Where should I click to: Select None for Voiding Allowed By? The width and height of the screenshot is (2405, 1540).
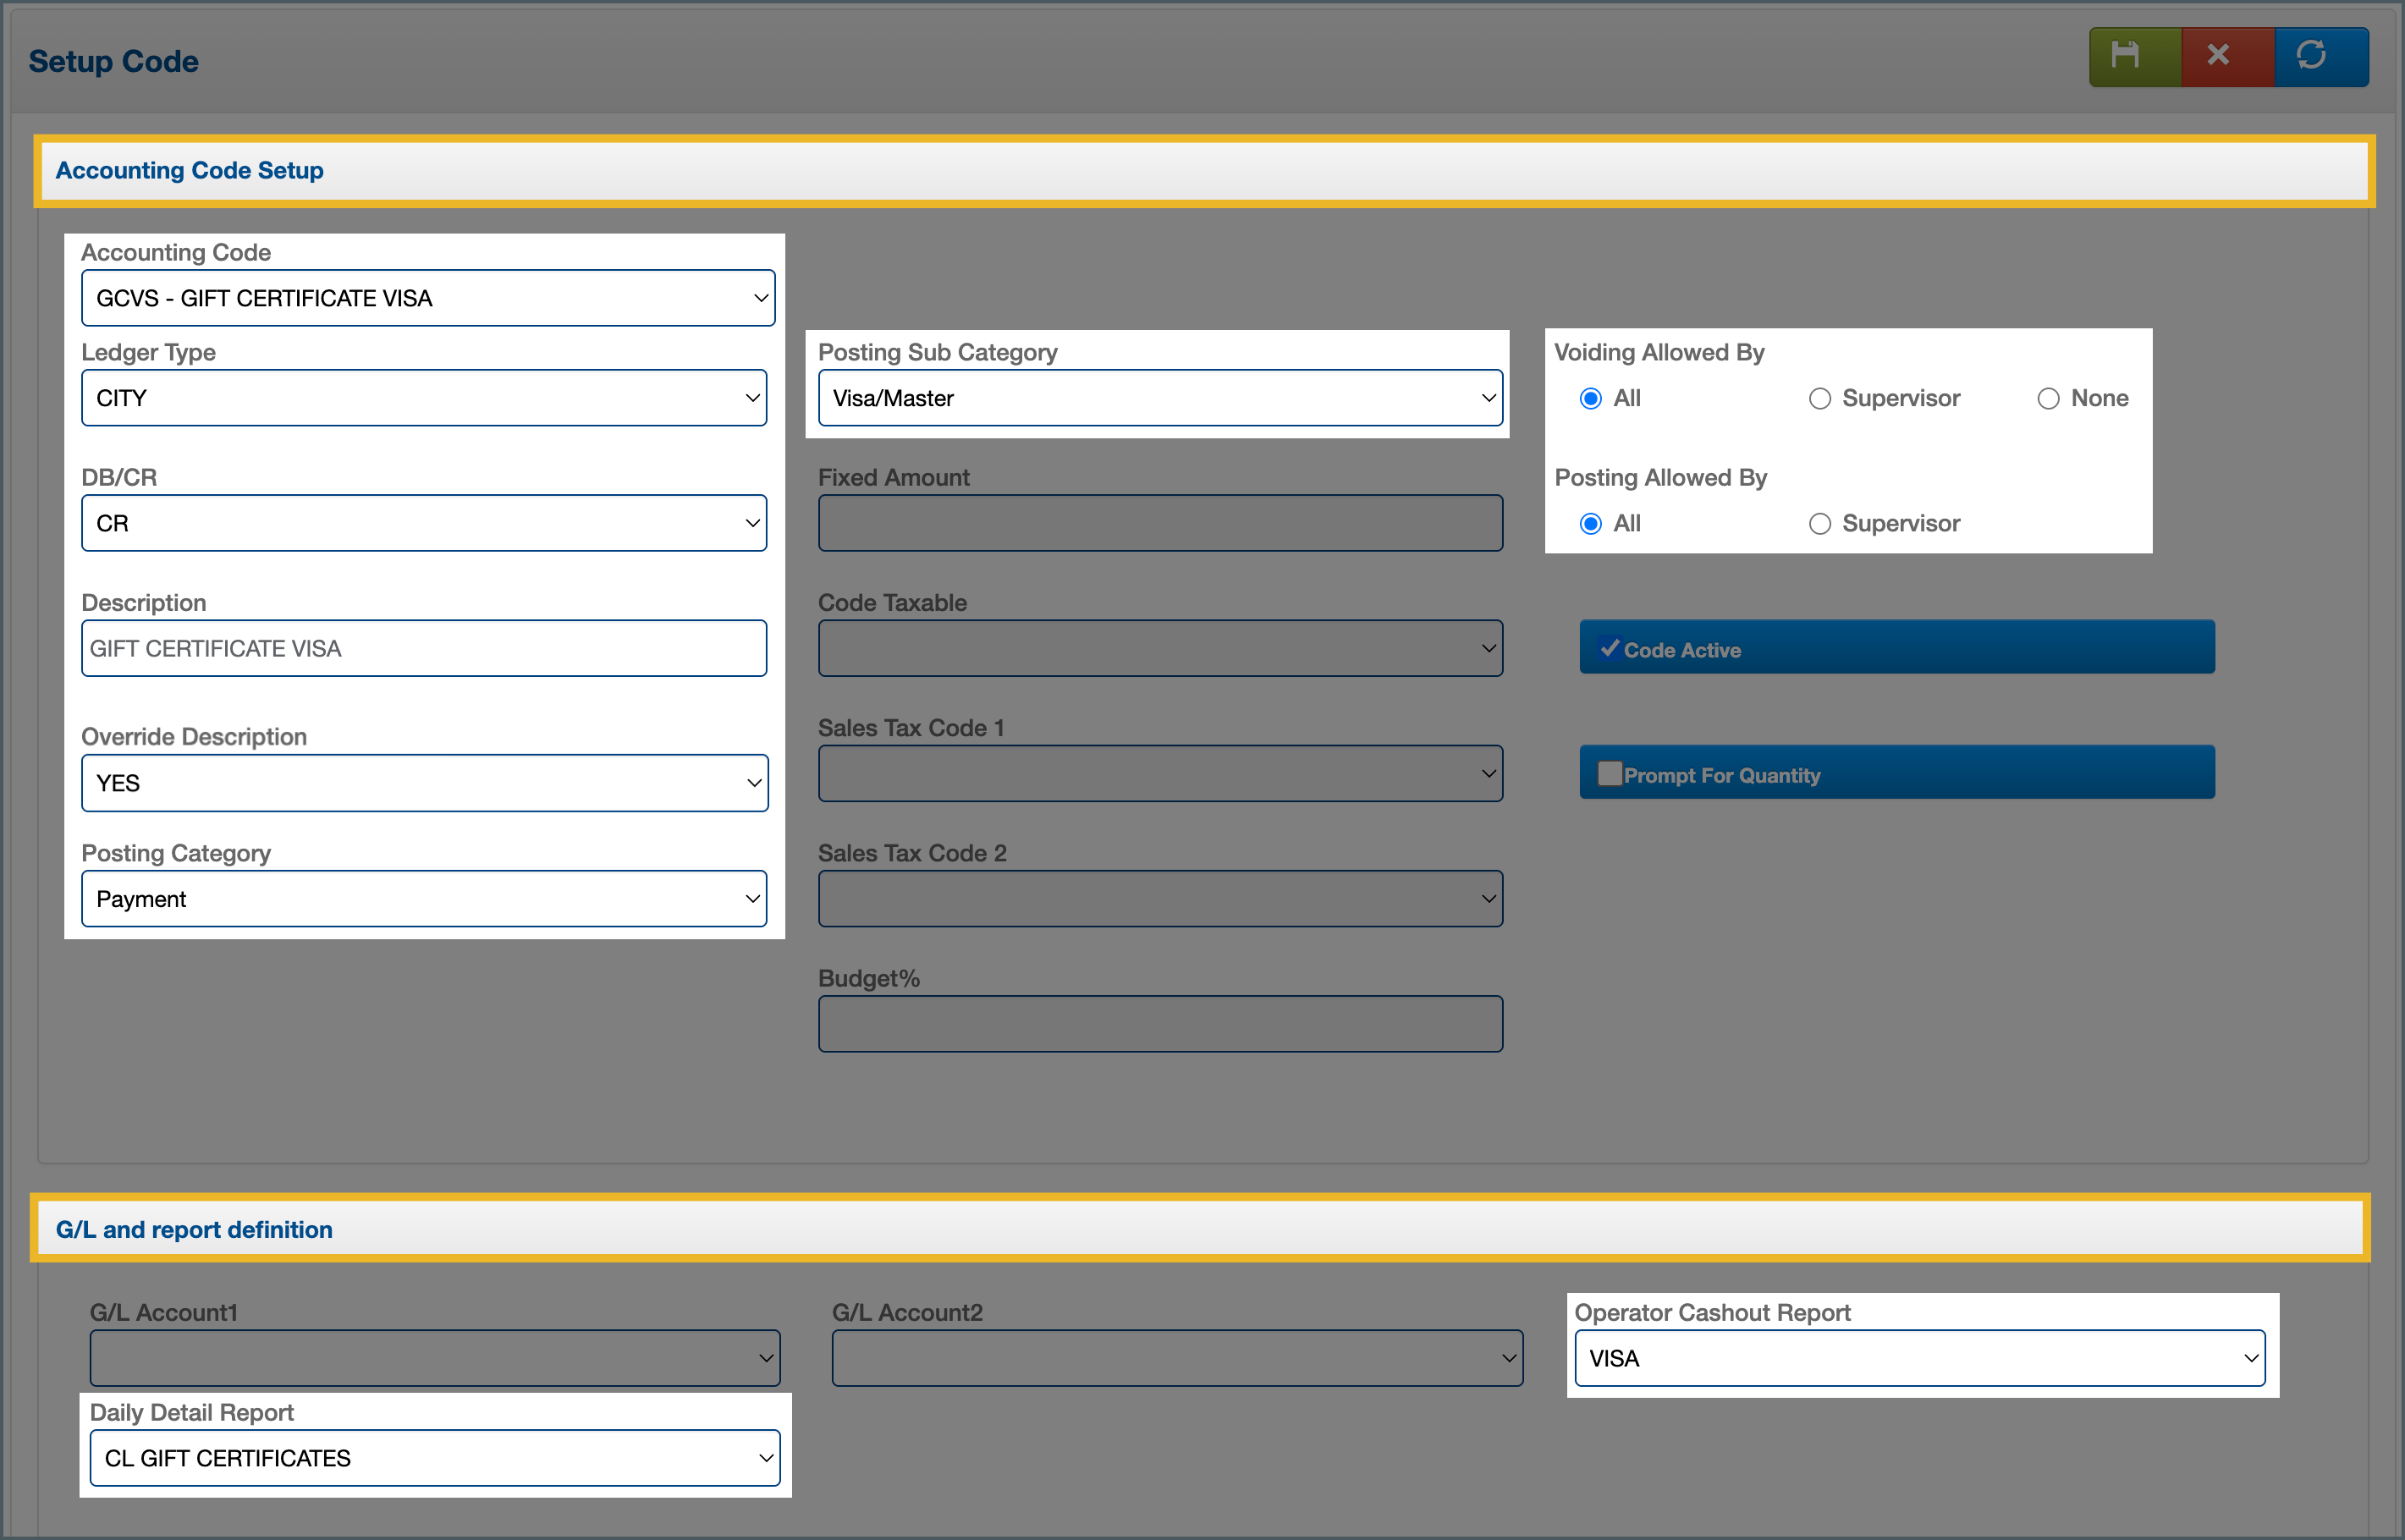coord(2048,399)
